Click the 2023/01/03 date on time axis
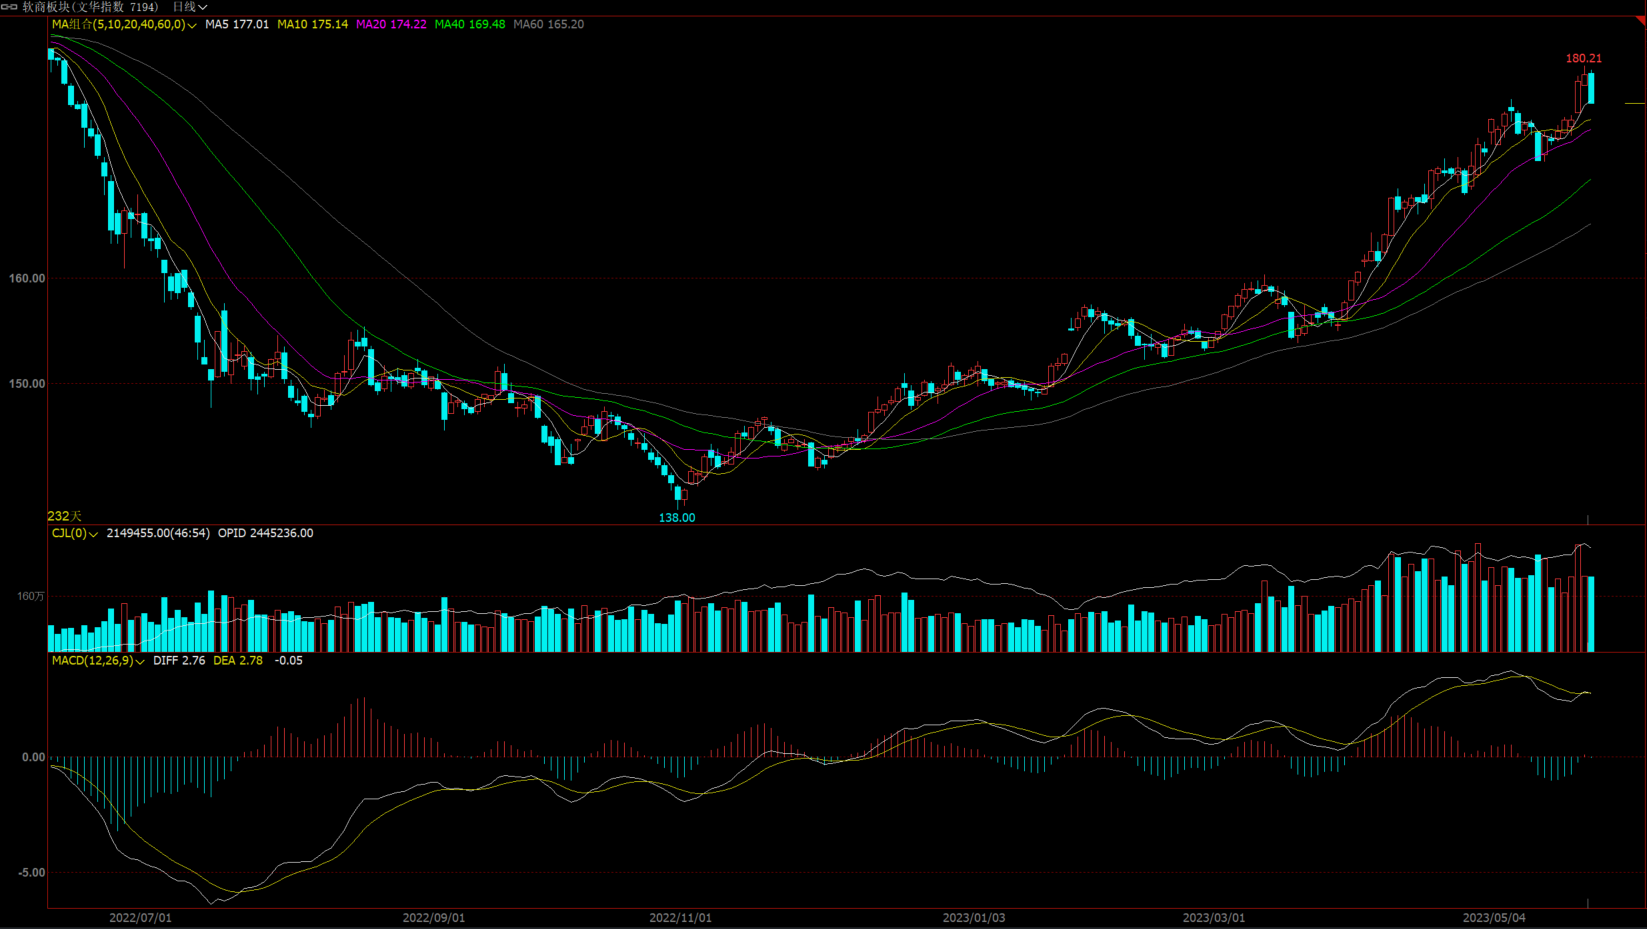Image resolution: width=1647 pixels, height=929 pixels. click(973, 917)
